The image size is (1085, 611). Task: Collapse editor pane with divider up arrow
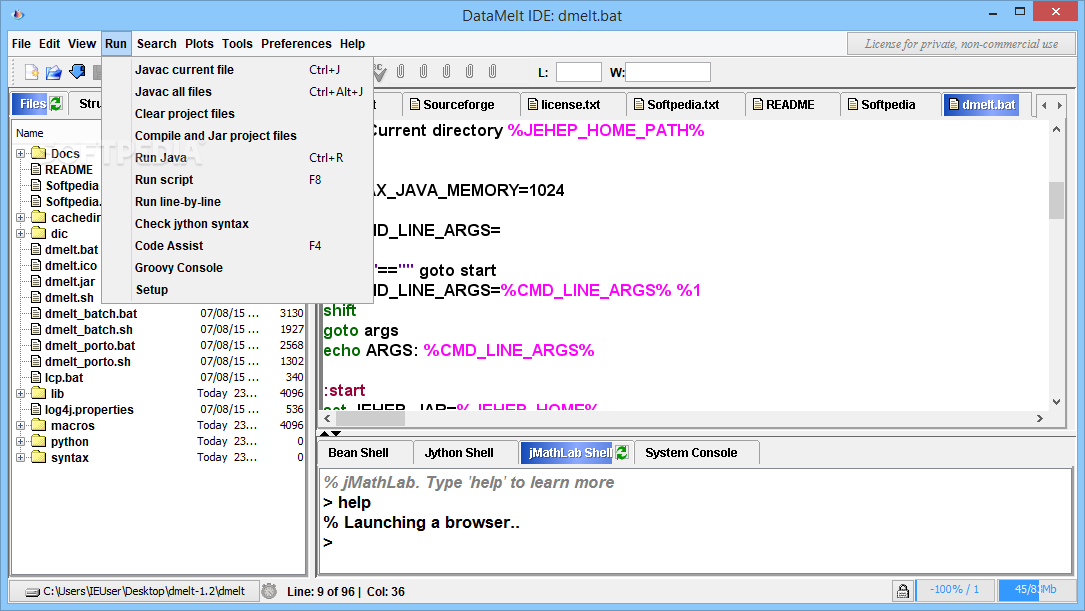tap(324, 433)
